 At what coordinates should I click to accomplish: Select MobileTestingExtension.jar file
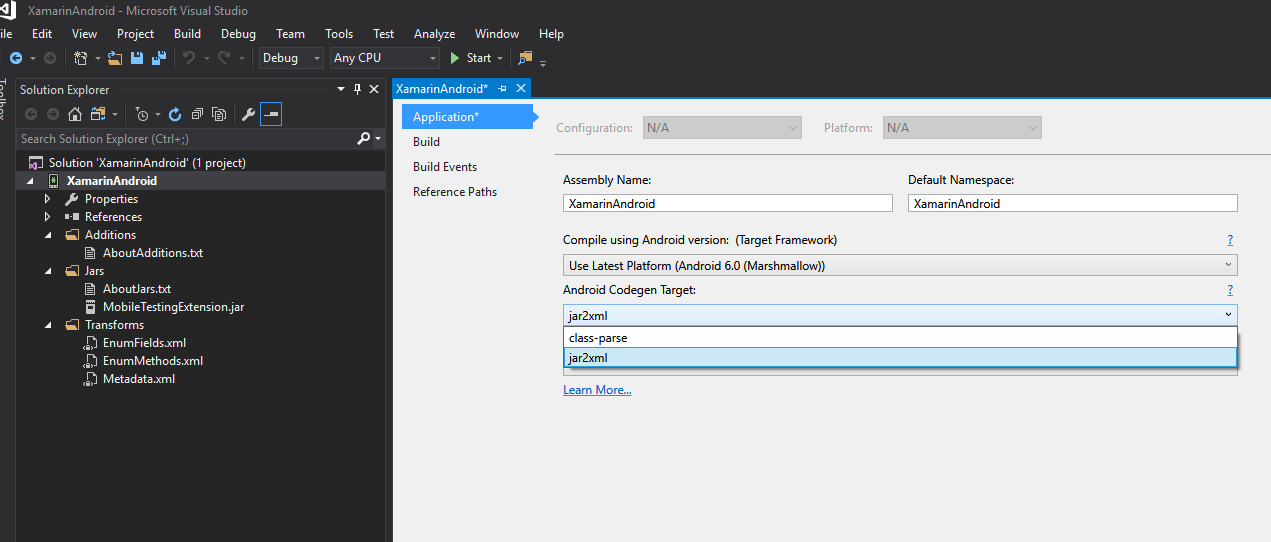[x=173, y=307]
